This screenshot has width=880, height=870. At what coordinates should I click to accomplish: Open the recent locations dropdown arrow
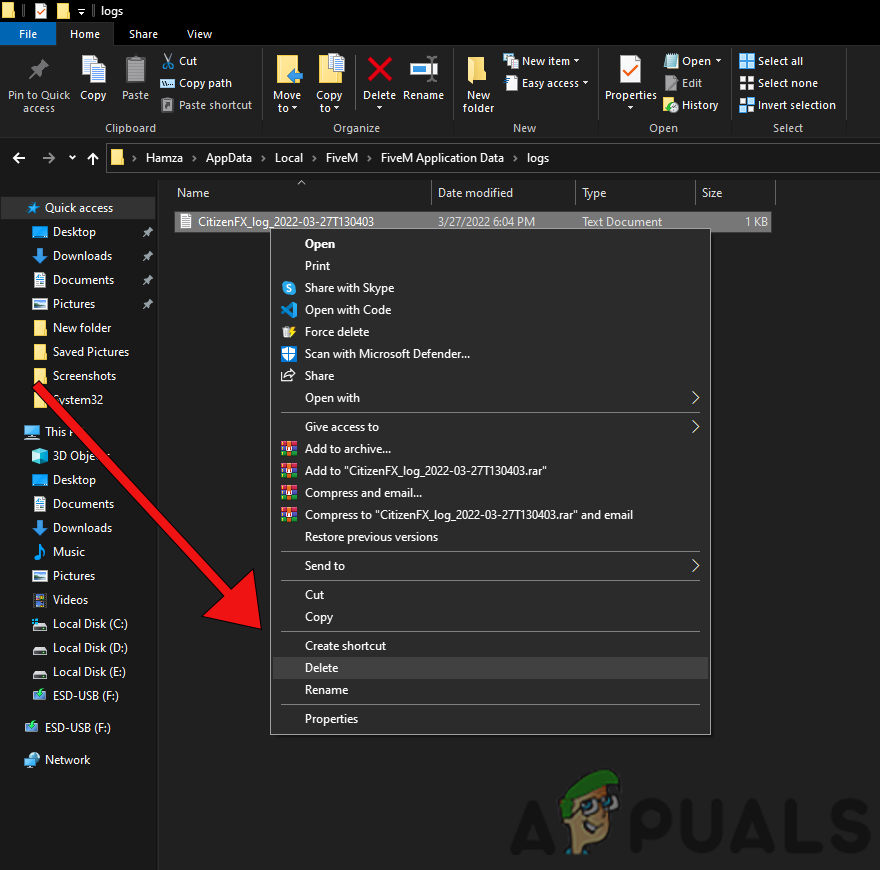click(x=72, y=158)
